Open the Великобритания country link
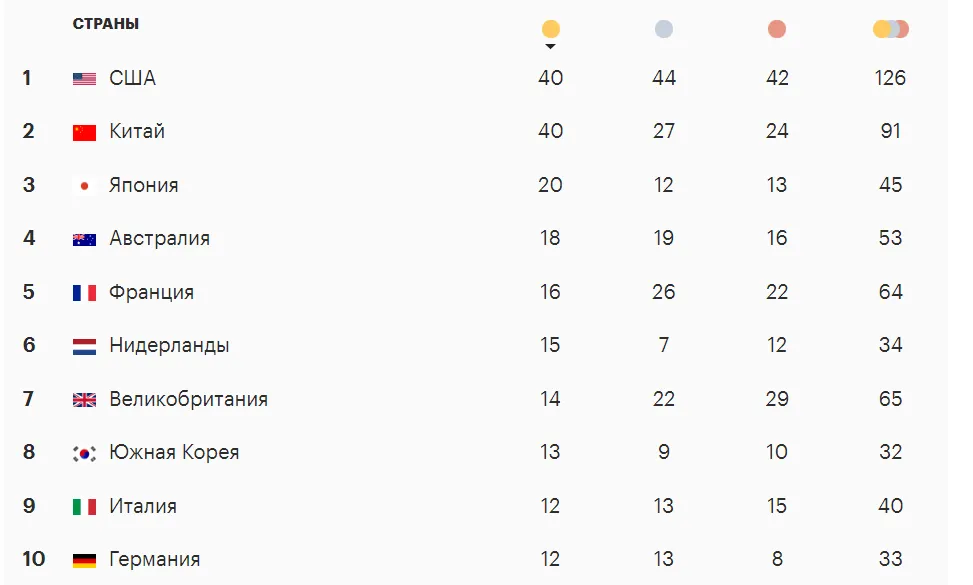Viewport: 973px width, 585px height. tap(188, 399)
